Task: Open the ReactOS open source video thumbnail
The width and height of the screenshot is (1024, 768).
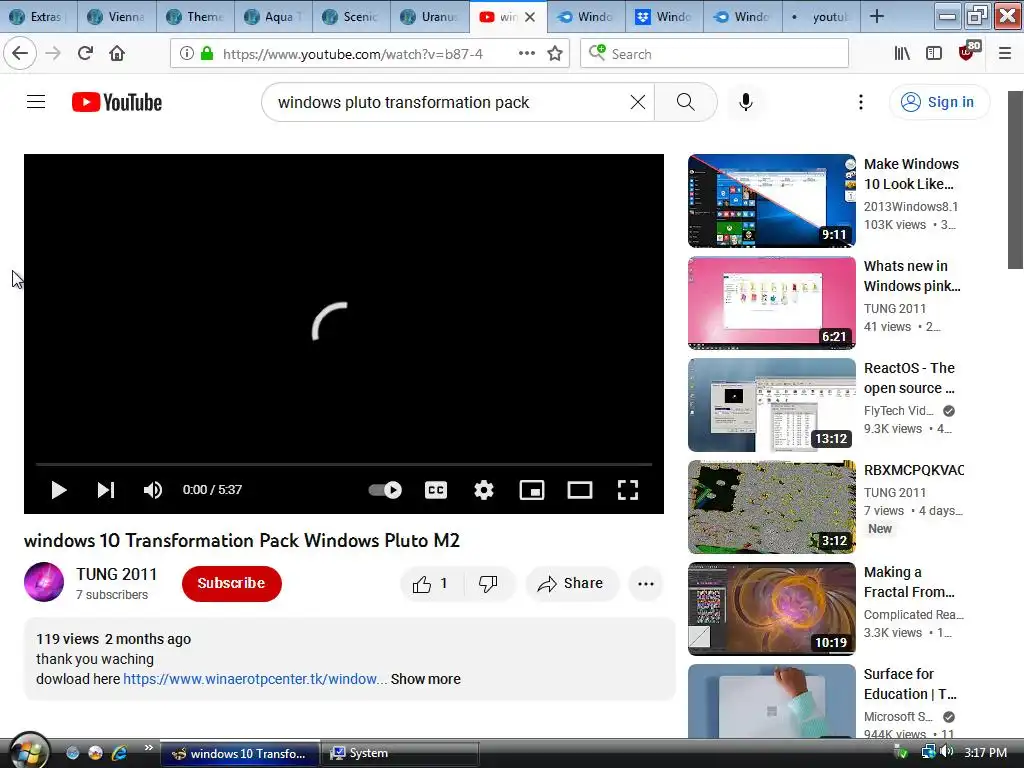Action: click(x=771, y=405)
